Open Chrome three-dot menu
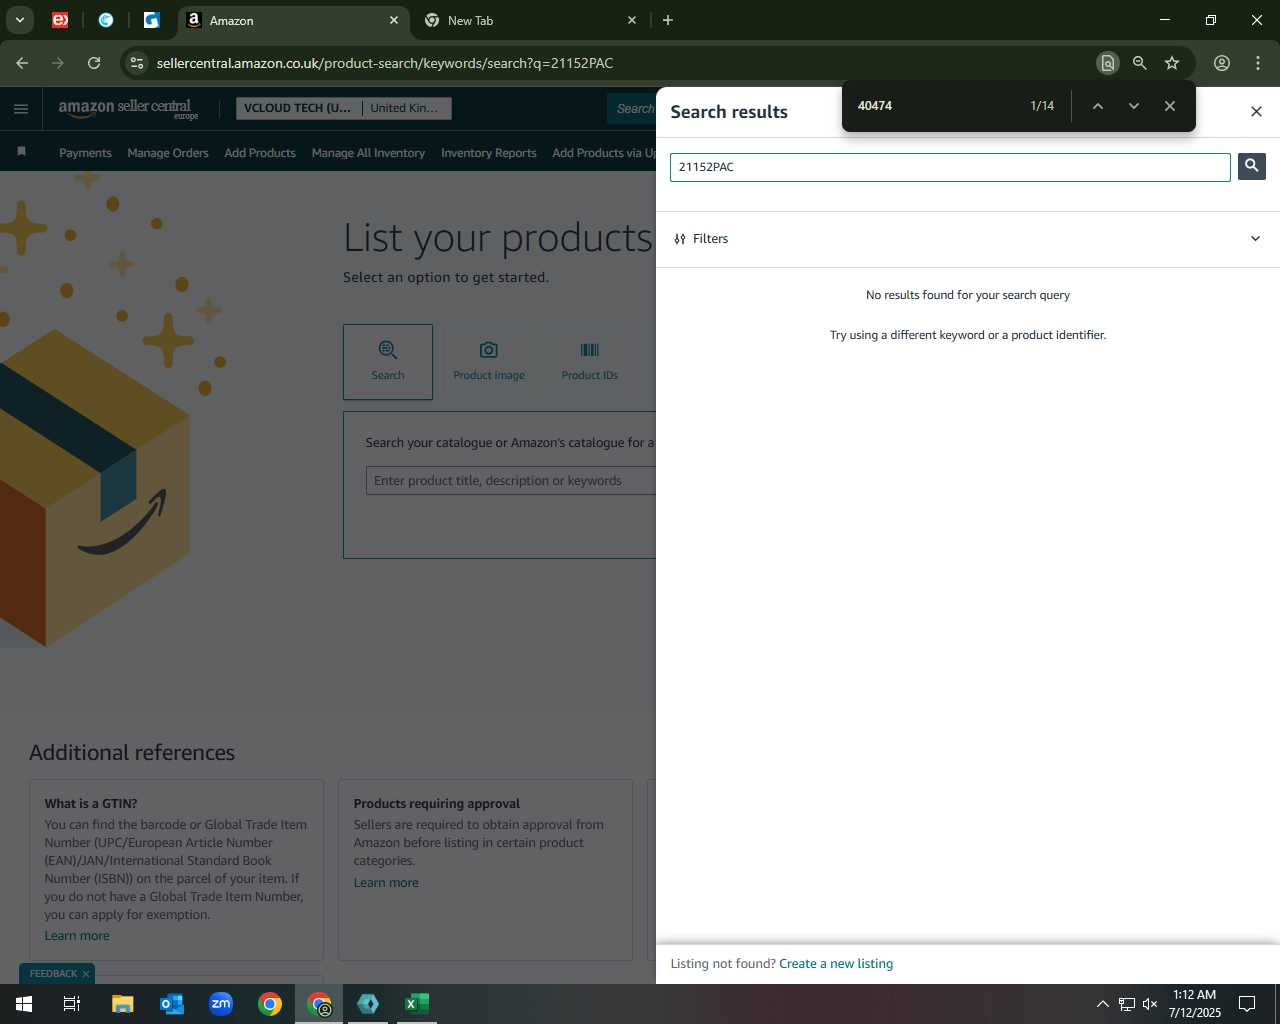Screen dimensions: 1280x1024 click(x=1258, y=63)
